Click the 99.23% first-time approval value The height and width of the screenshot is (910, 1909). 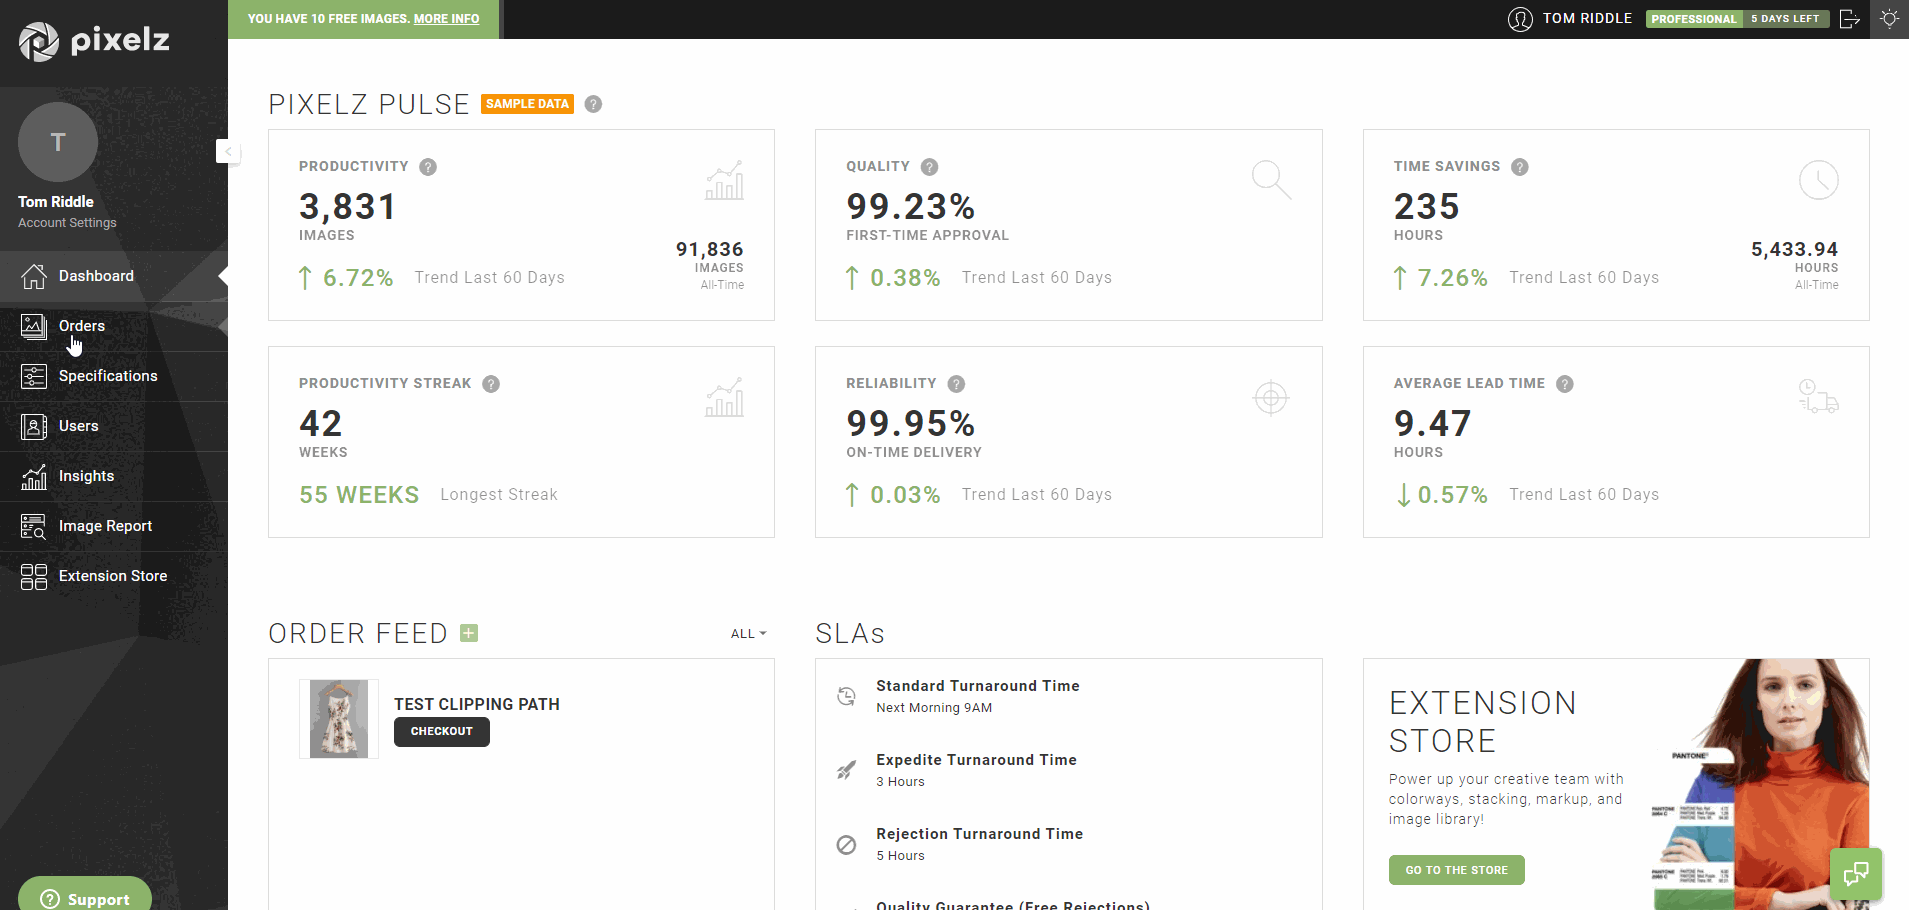[x=910, y=207]
